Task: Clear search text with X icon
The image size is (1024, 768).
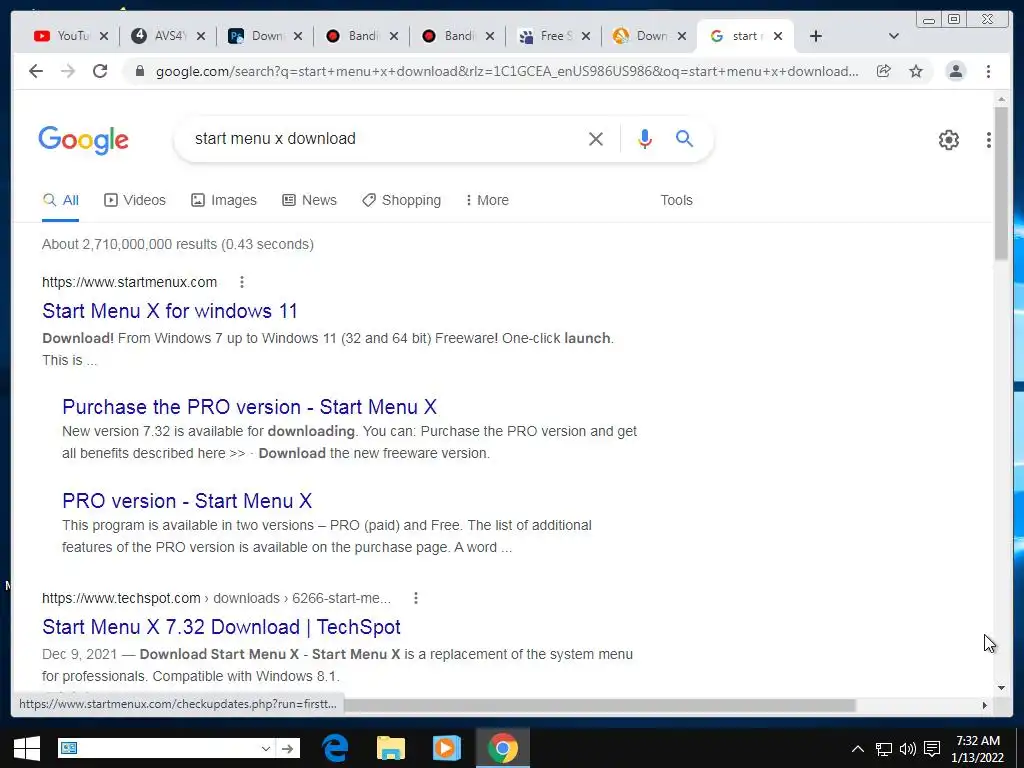Action: tap(596, 138)
